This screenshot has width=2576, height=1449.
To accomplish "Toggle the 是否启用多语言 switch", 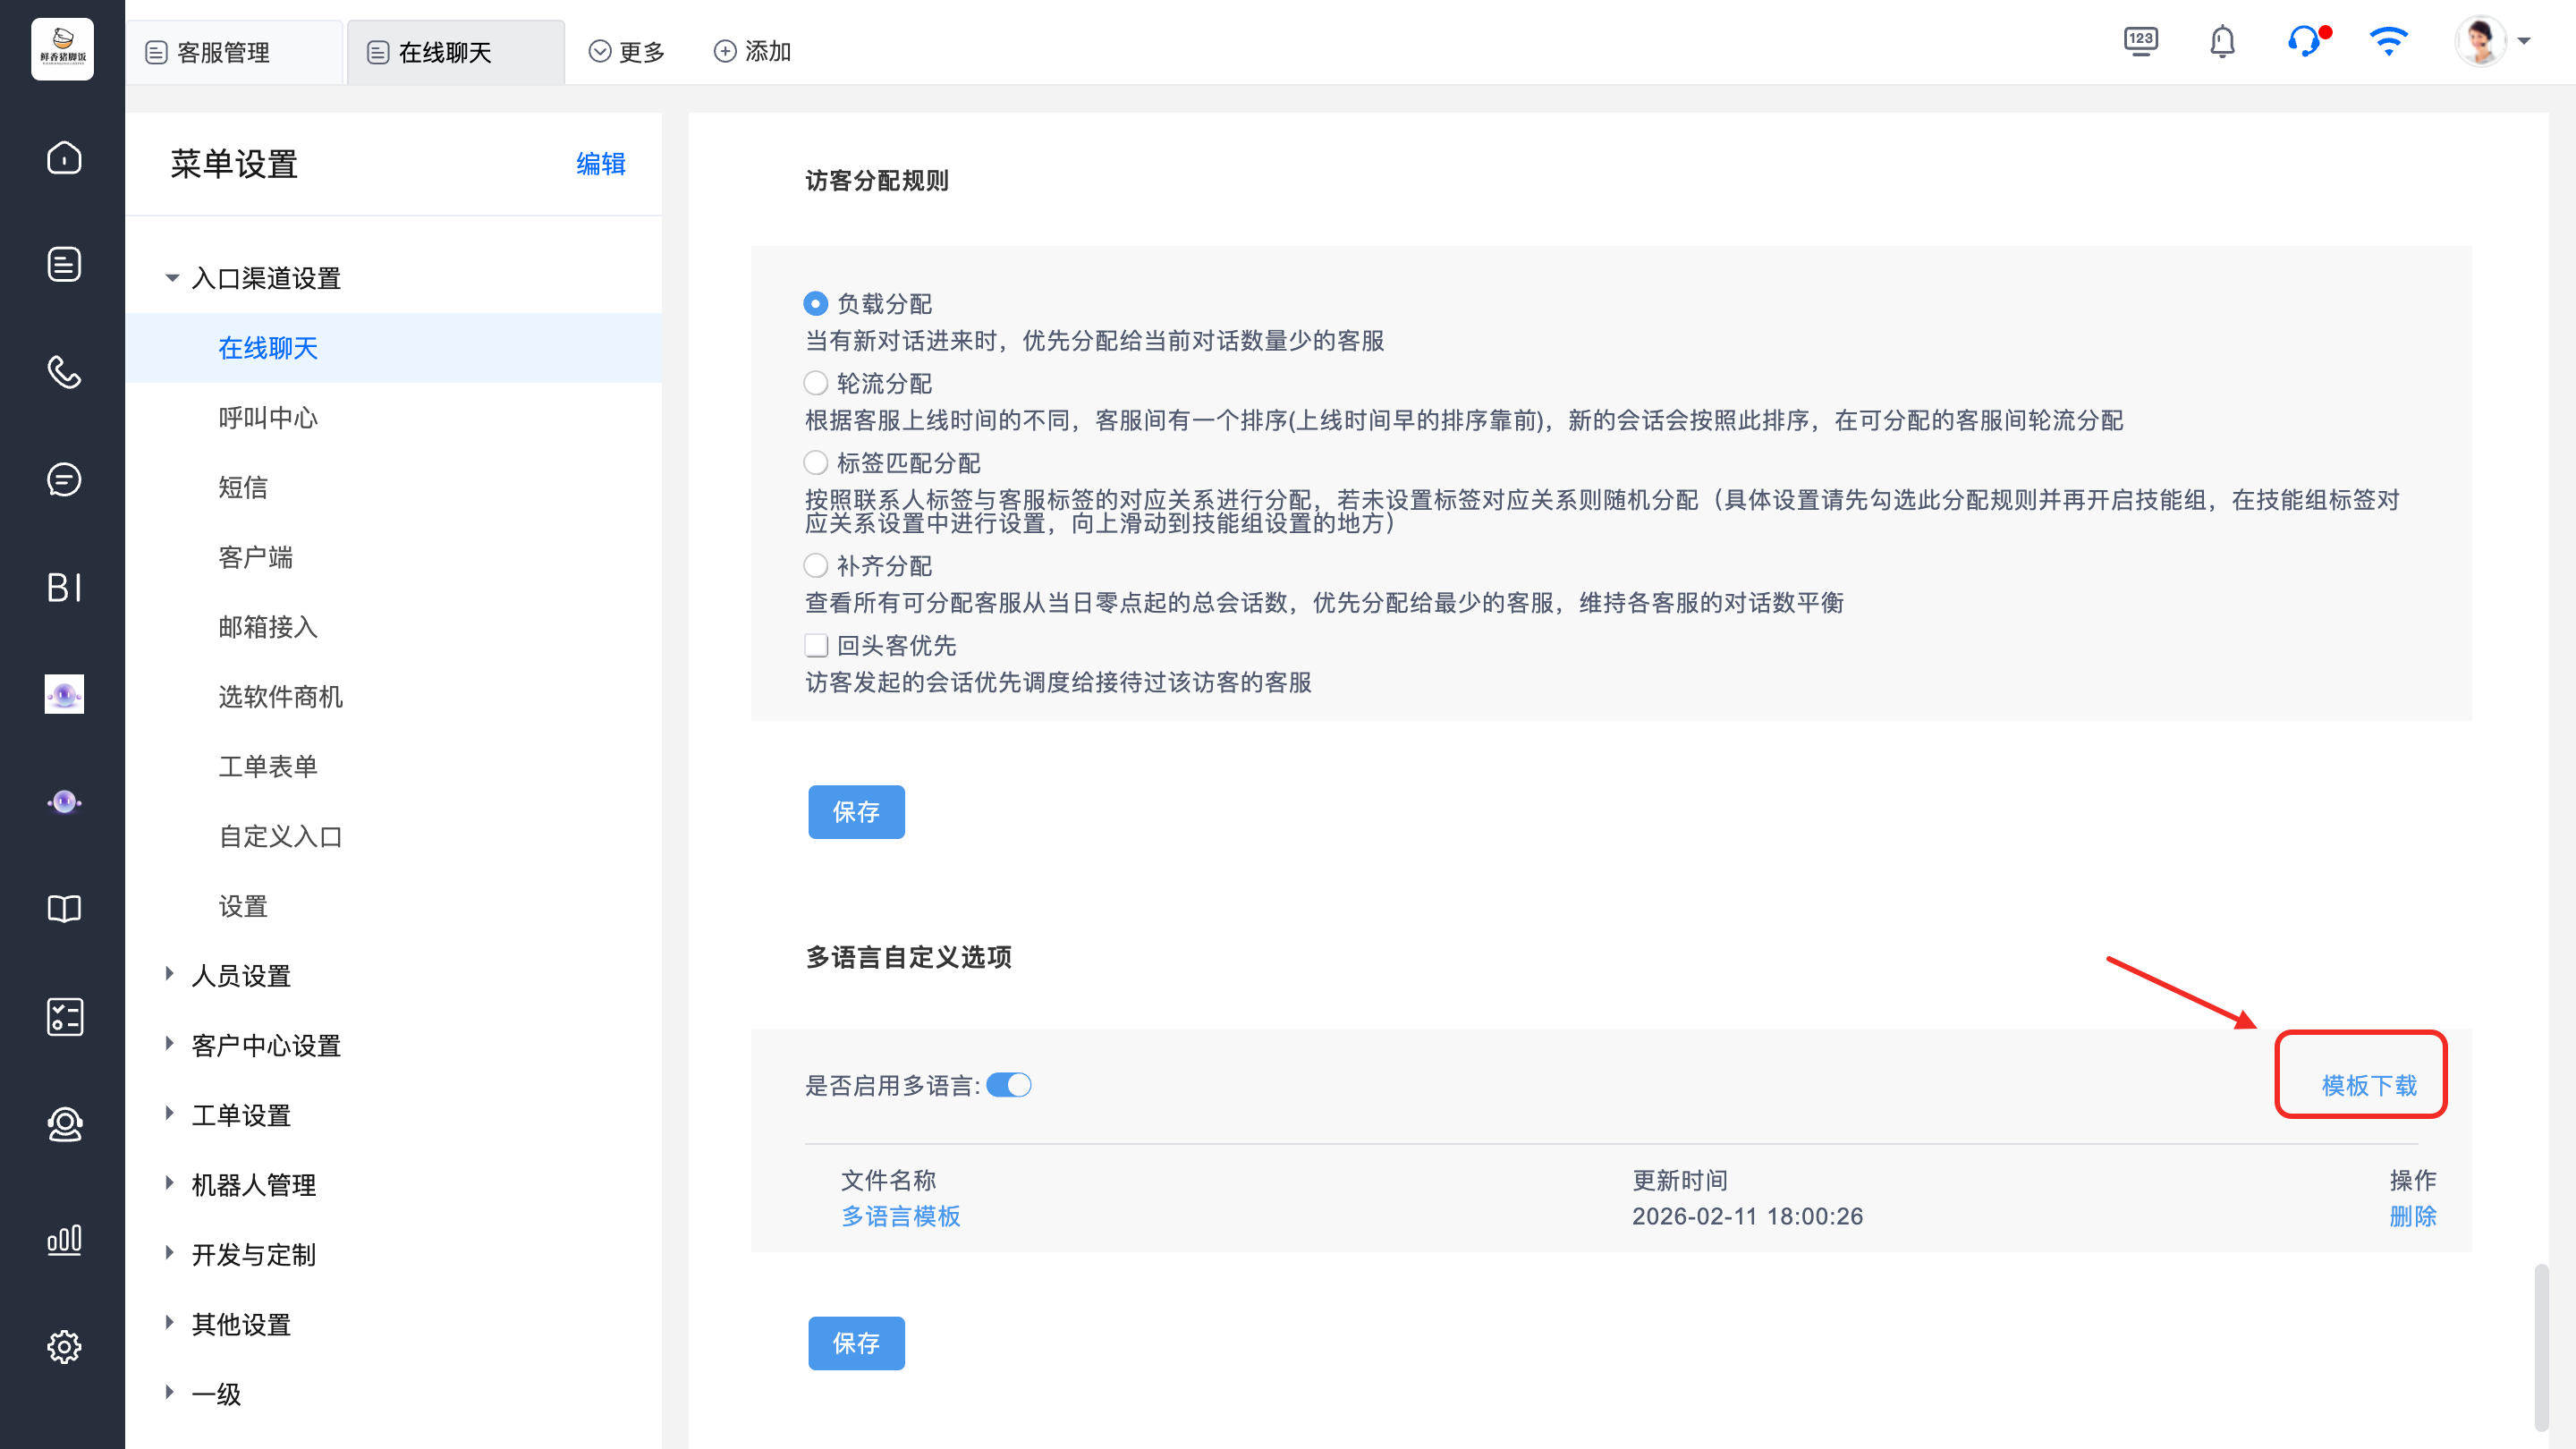I will point(1008,1085).
